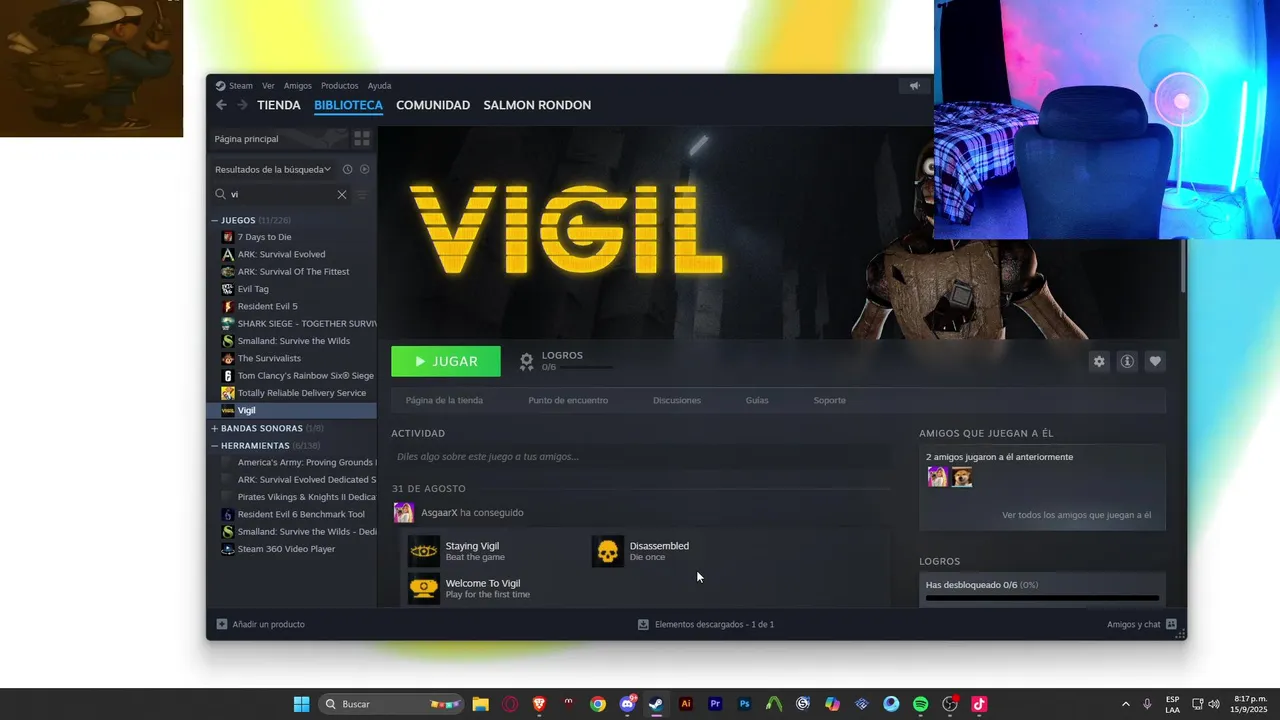Open the Resultados de la búsqueda dropdown
Image resolution: width=1280 pixels, height=720 pixels.
(273, 170)
